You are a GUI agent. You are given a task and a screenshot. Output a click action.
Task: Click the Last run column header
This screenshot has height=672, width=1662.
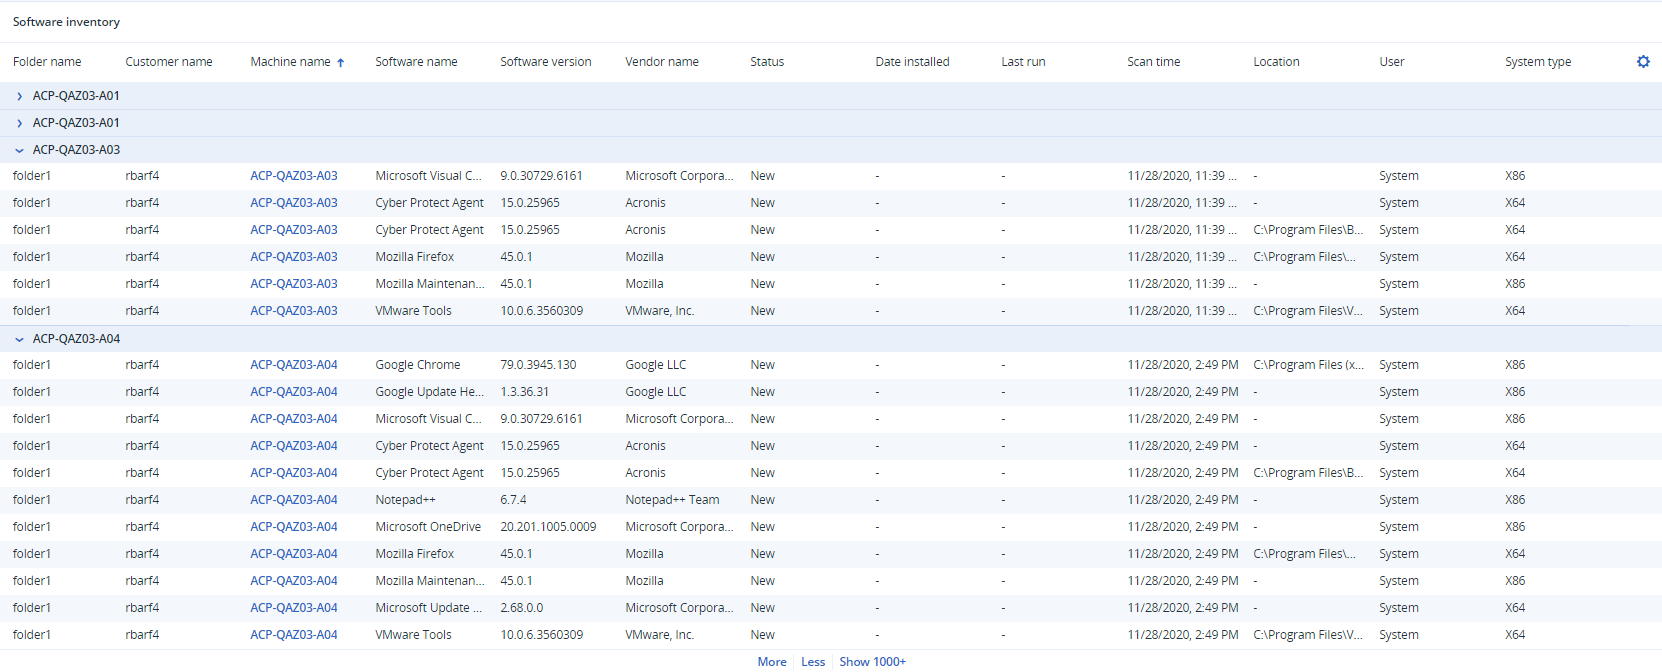(x=1023, y=62)
